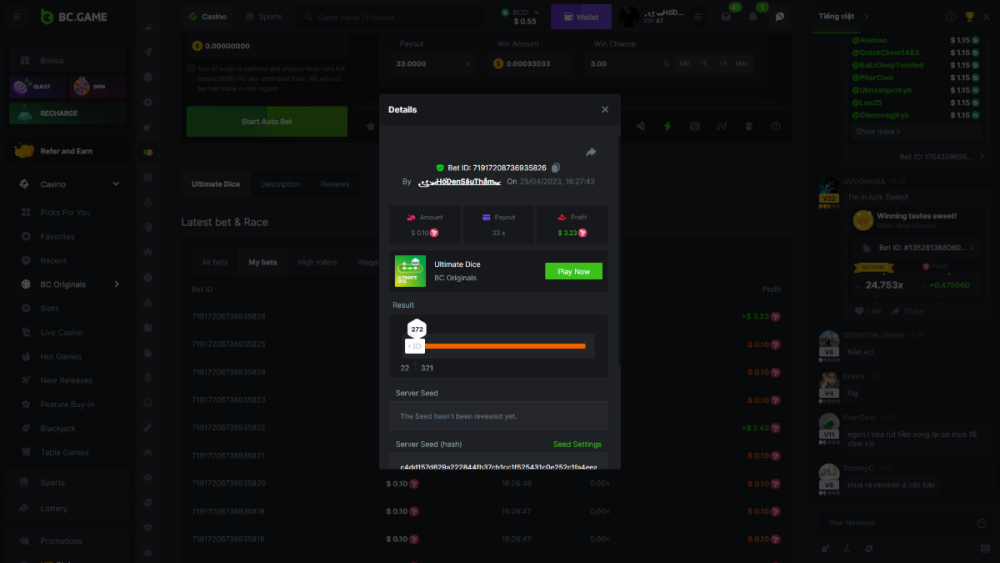1000x563 pixels.
Task: Copy the Bet ID using the copy icon
Action: click(x=556, y=168)
